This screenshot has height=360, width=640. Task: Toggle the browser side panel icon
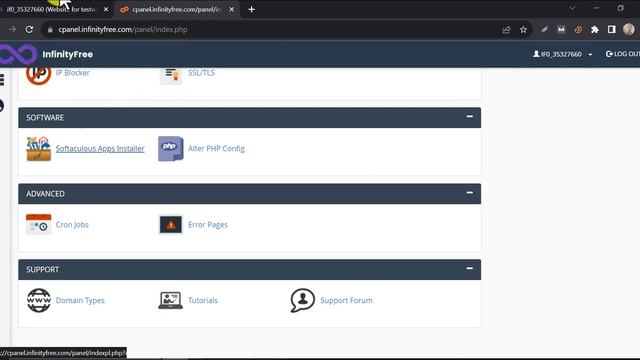pos(611,29)
